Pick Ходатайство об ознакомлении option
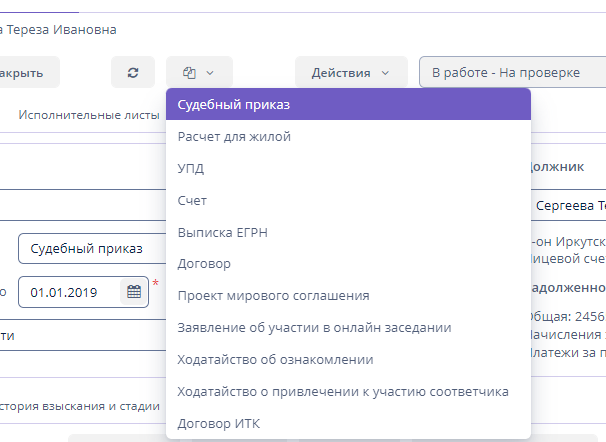 (275, 359)
